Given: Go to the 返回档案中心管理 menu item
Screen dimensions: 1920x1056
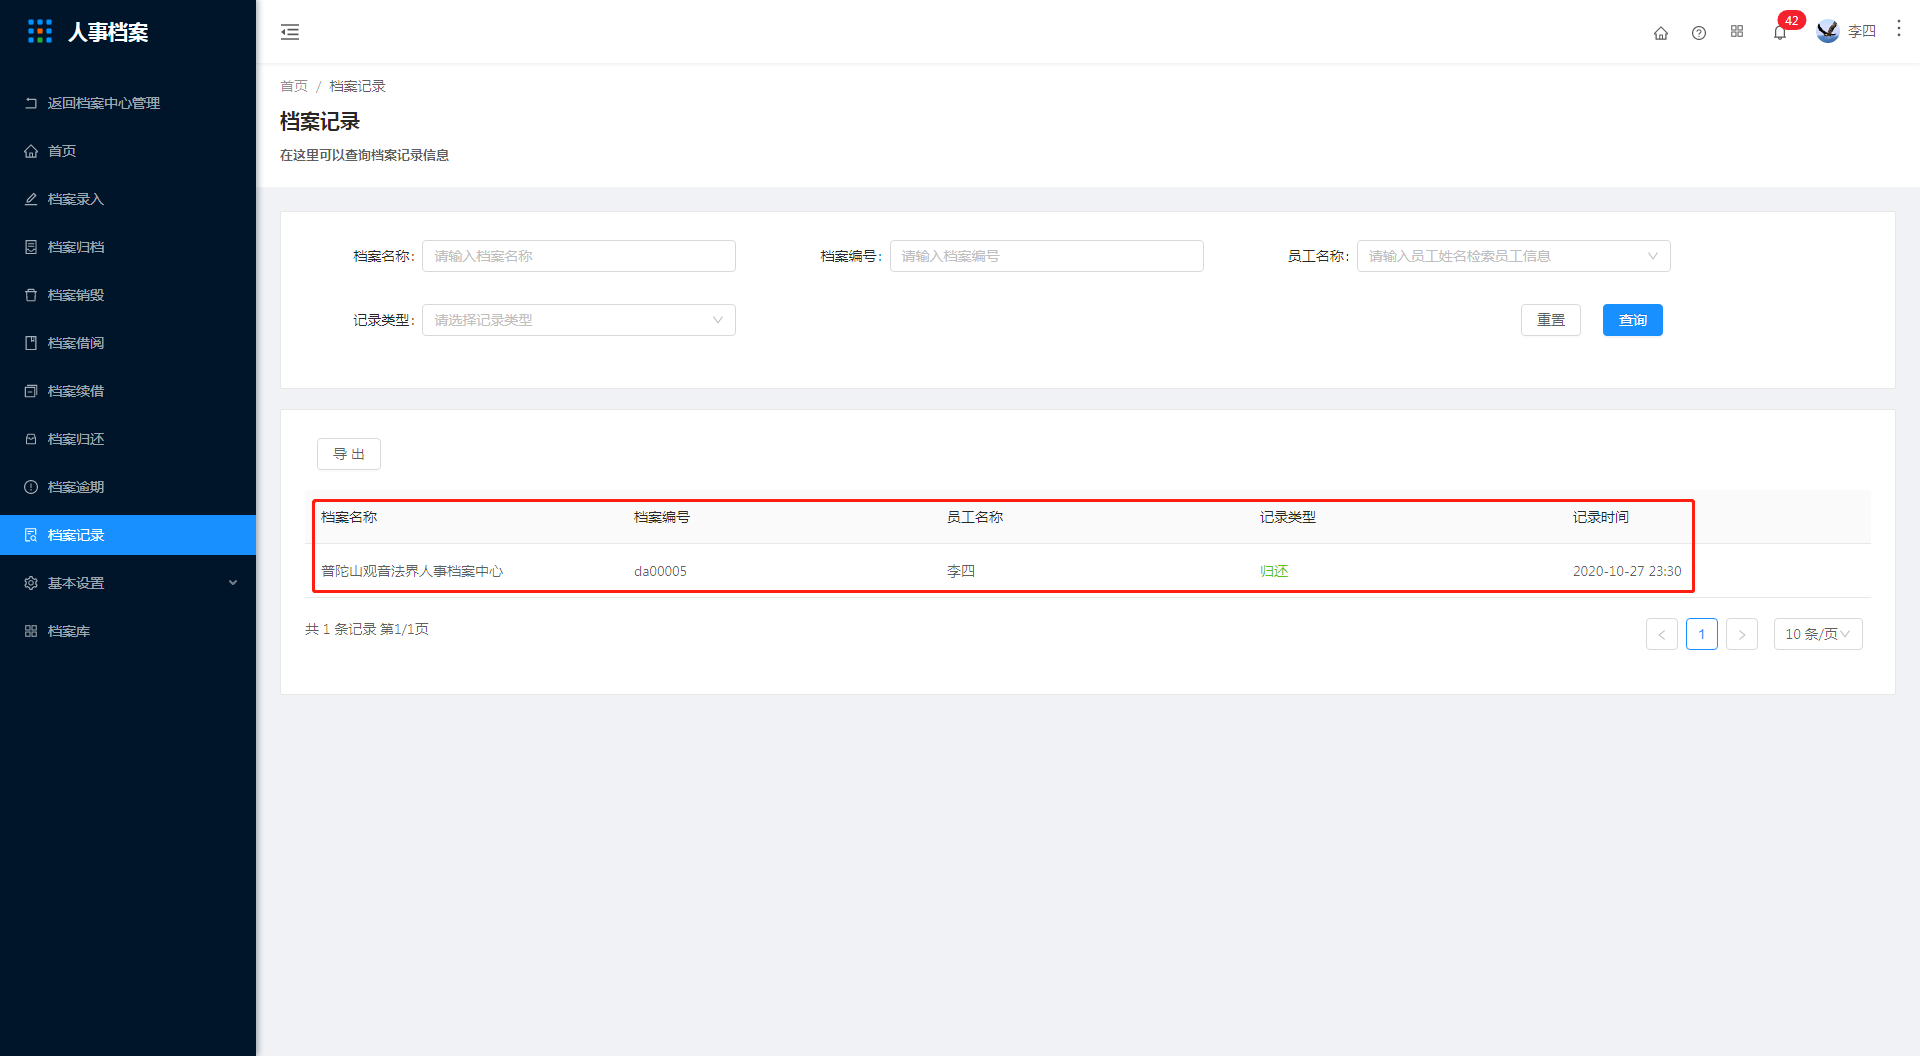Looking at the screenshot, I should [x=128, y=103].
